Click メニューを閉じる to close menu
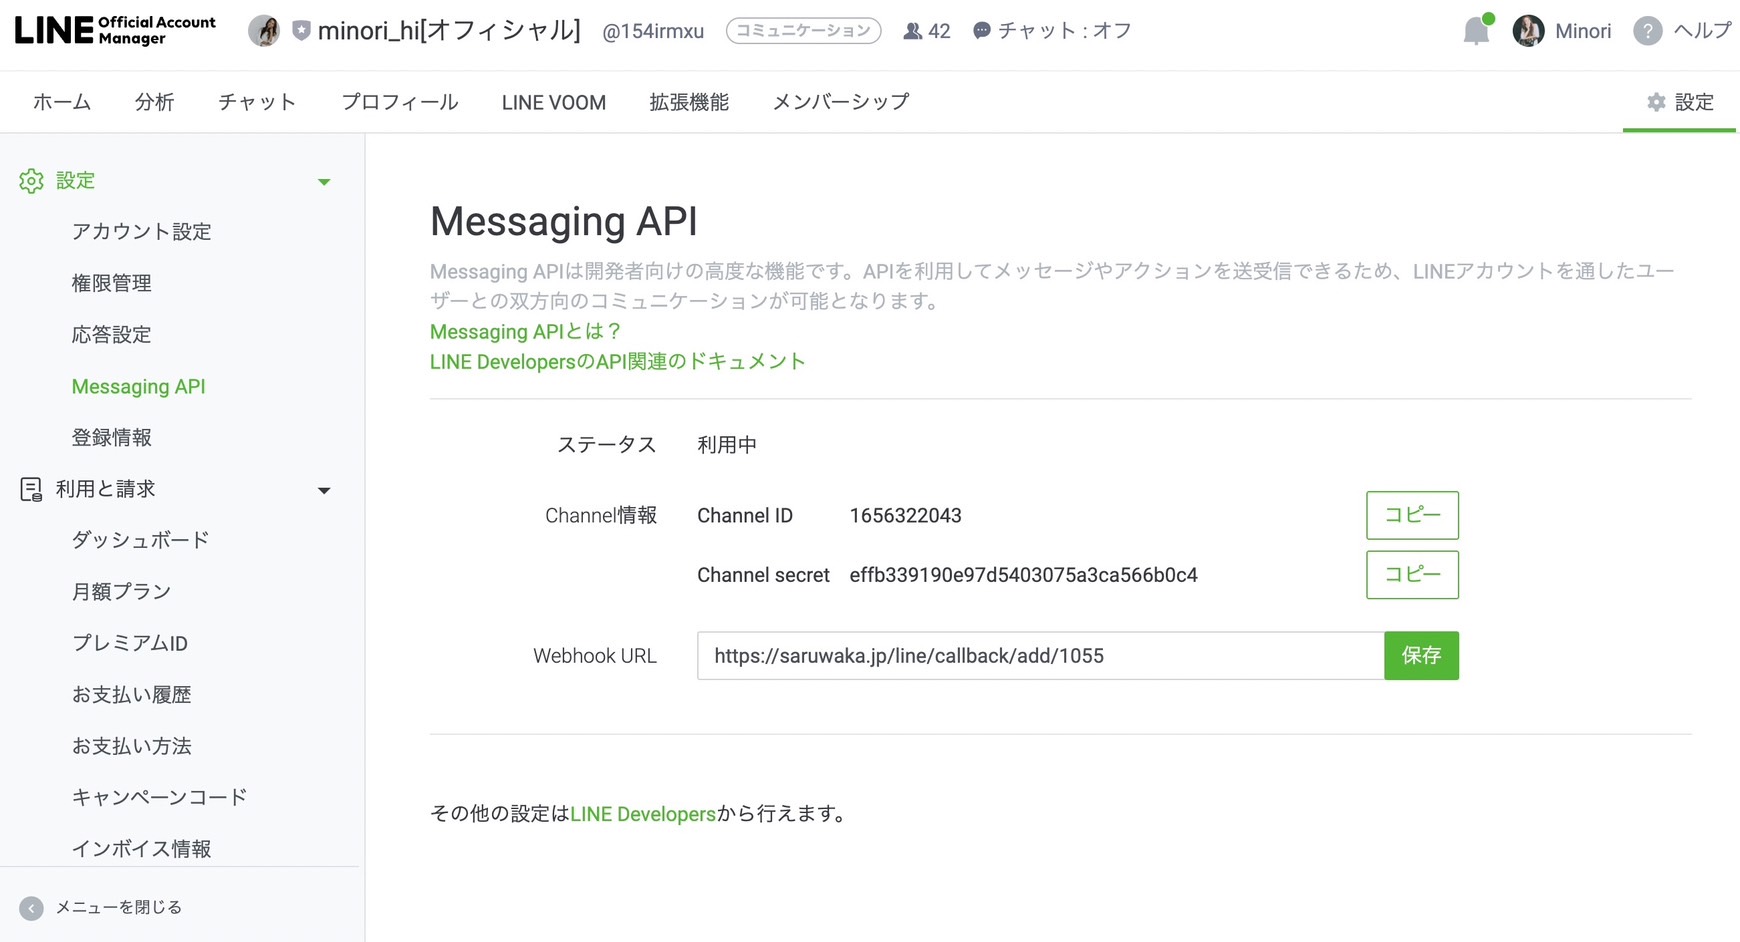The height and width of the screenshot is (942, 1740). click(x=119, y=907)
